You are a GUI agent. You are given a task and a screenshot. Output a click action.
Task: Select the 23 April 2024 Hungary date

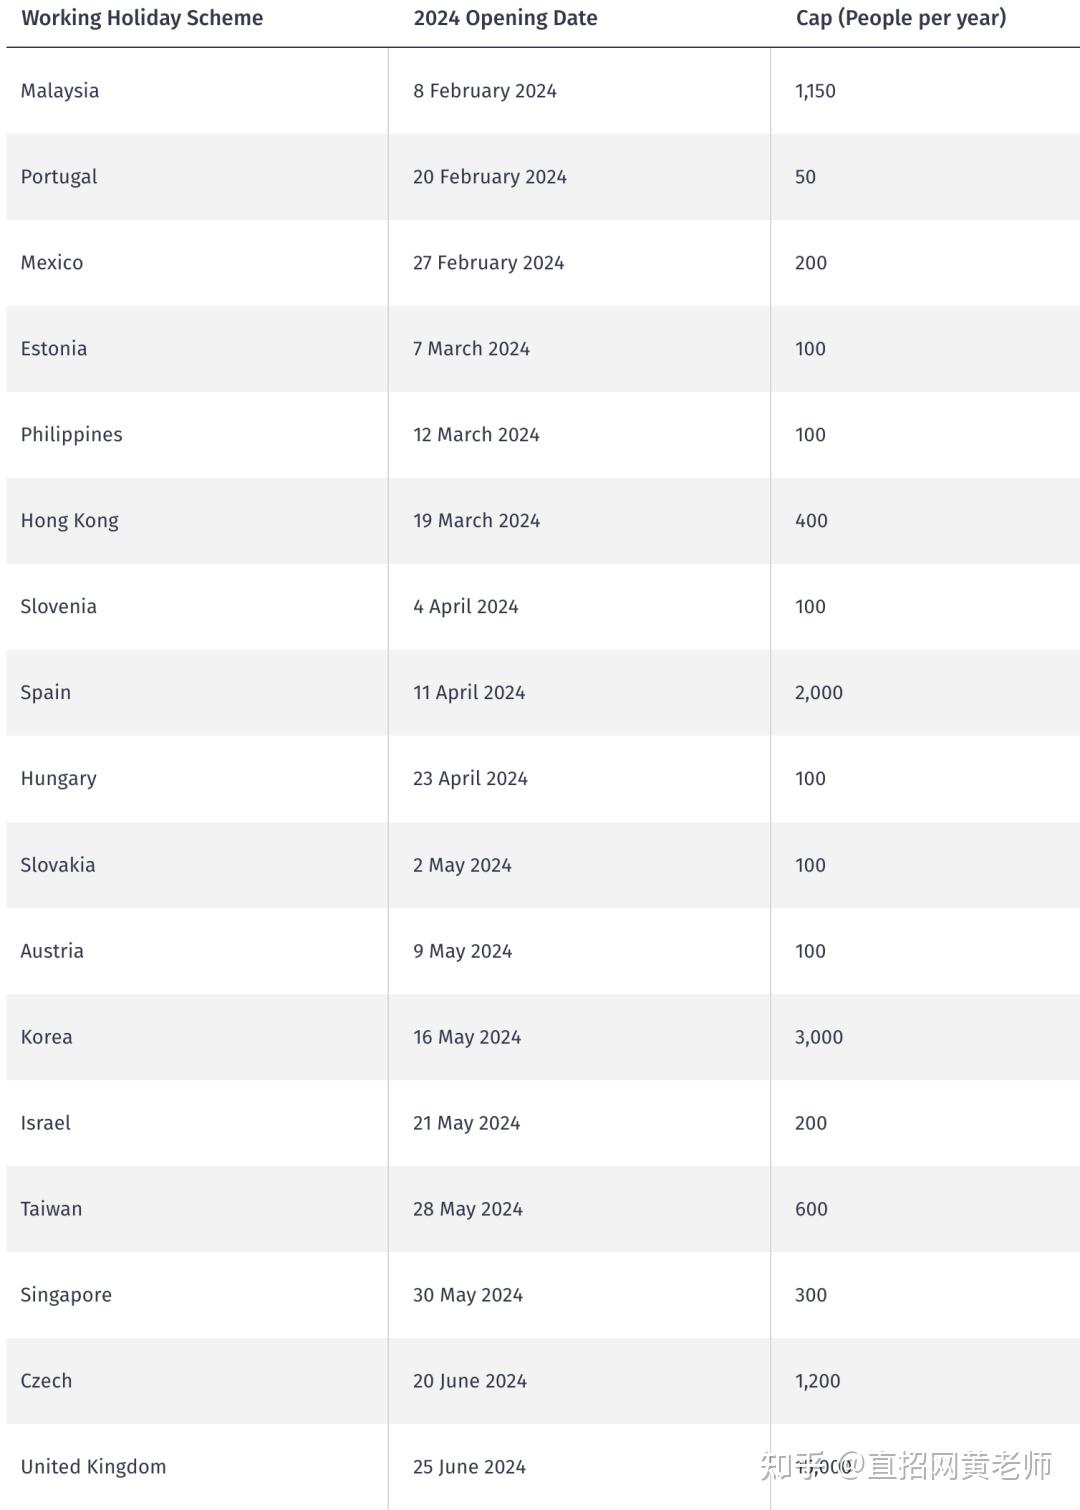tap(470, 779)
